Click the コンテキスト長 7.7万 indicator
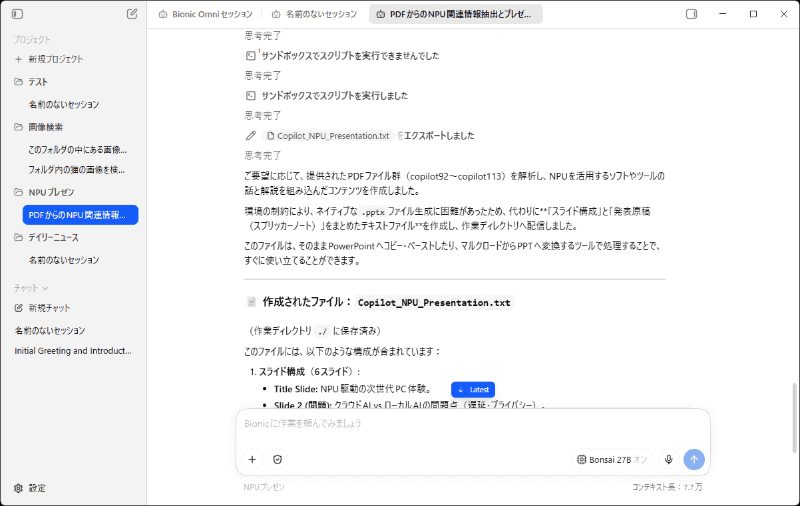 [667, 487]
